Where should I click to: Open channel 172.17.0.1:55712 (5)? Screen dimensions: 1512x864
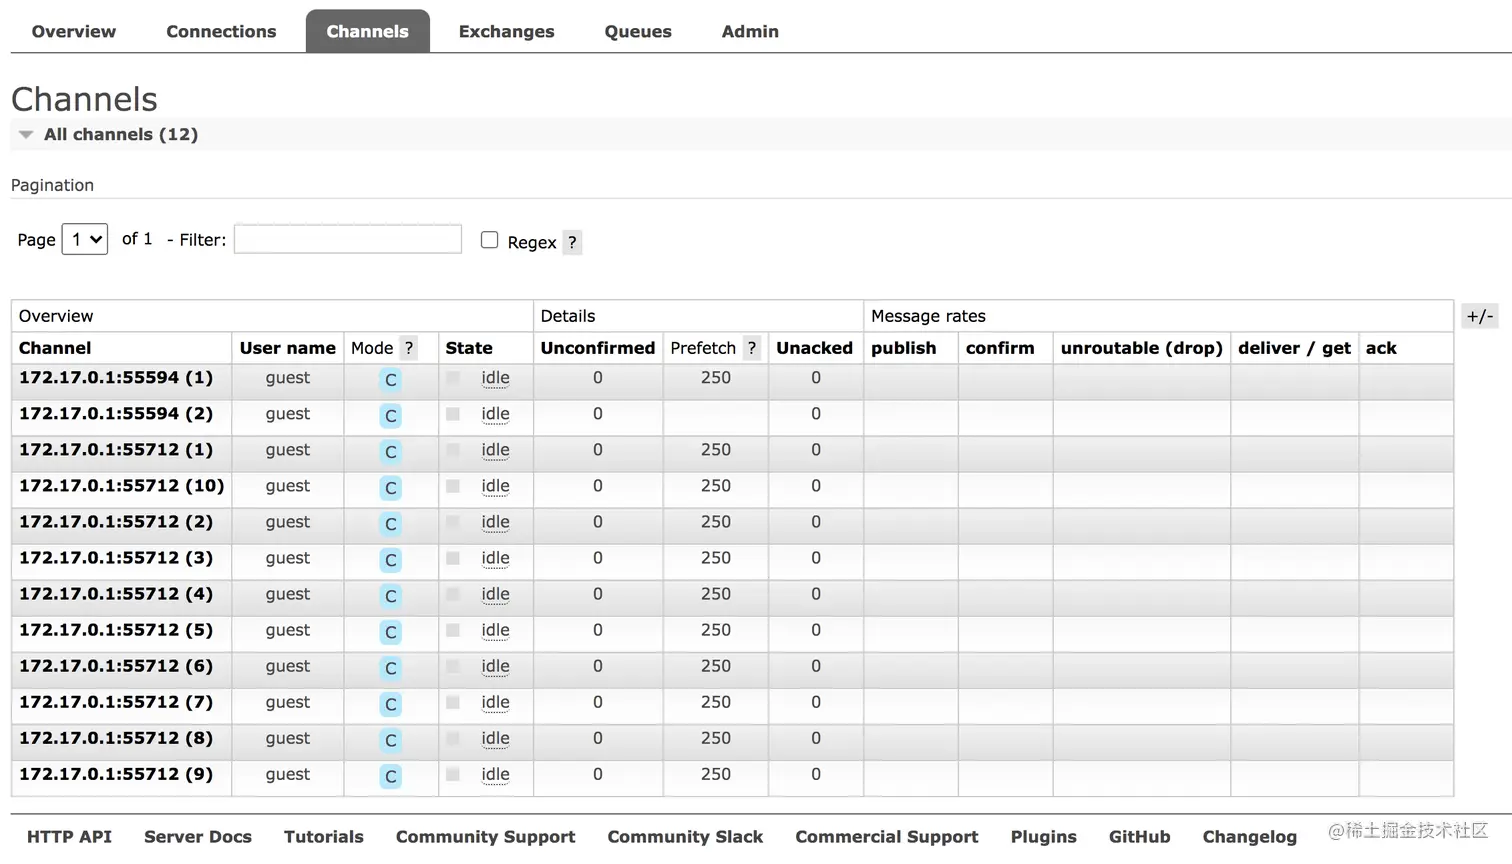point(116,630)
